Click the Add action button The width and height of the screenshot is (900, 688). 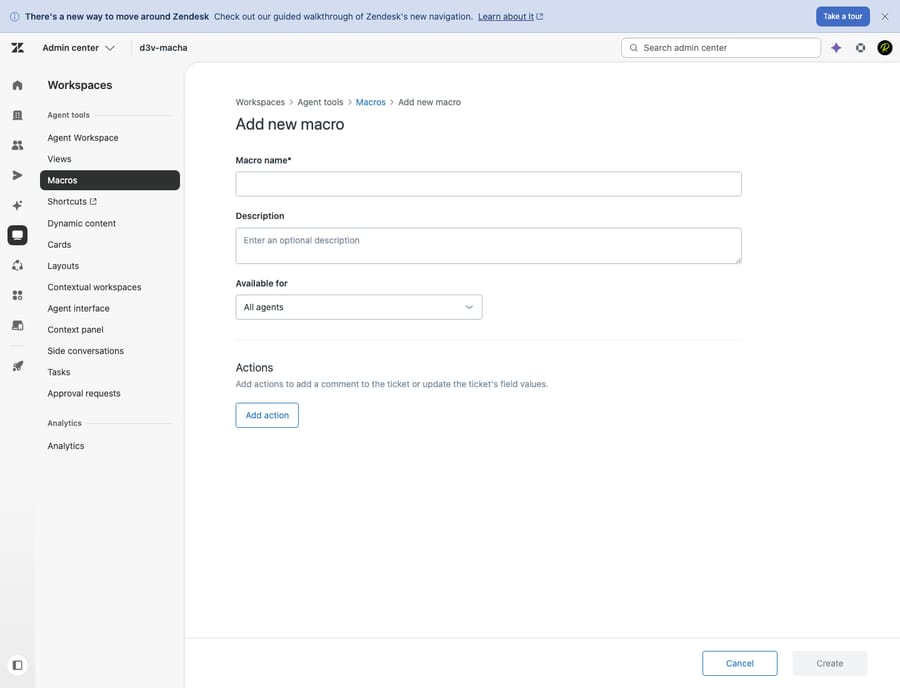267,415
